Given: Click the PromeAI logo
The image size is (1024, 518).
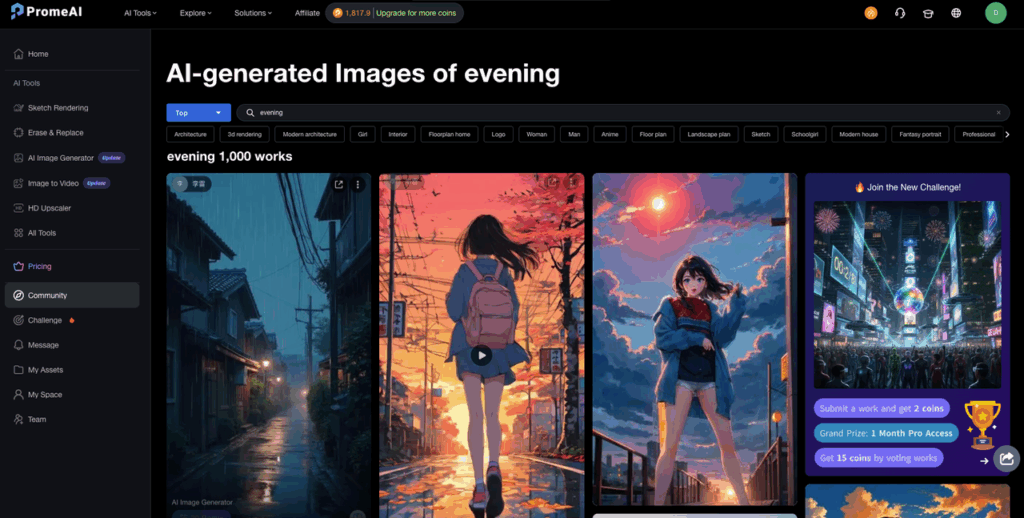Looking at the screenshot, I should click(46, 12).
